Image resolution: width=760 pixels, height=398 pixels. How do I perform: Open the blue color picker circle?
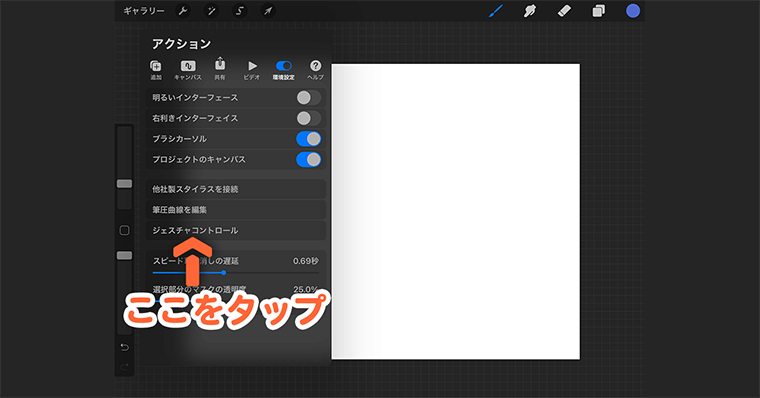coord(633,11)
